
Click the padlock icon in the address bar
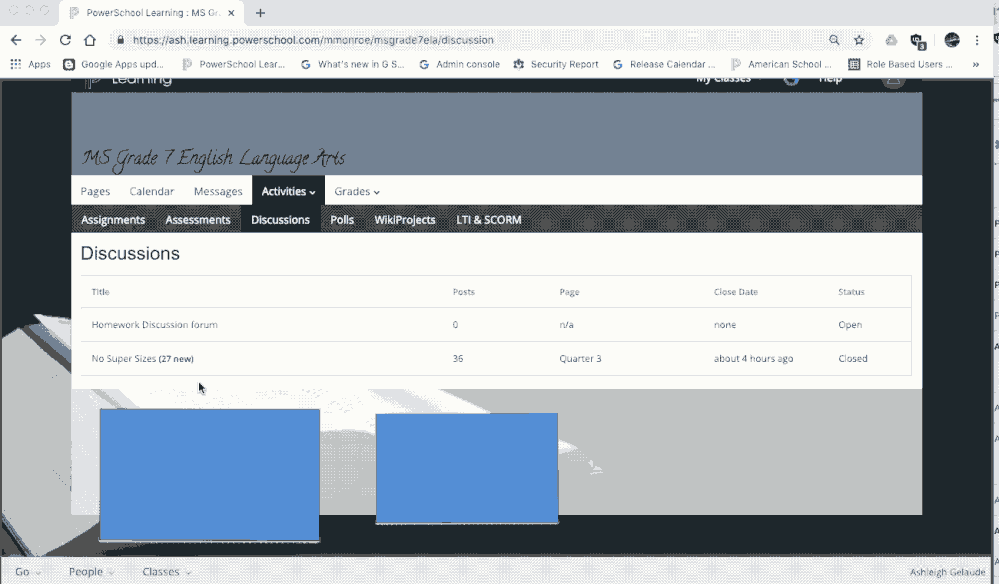tap(121, 40)
